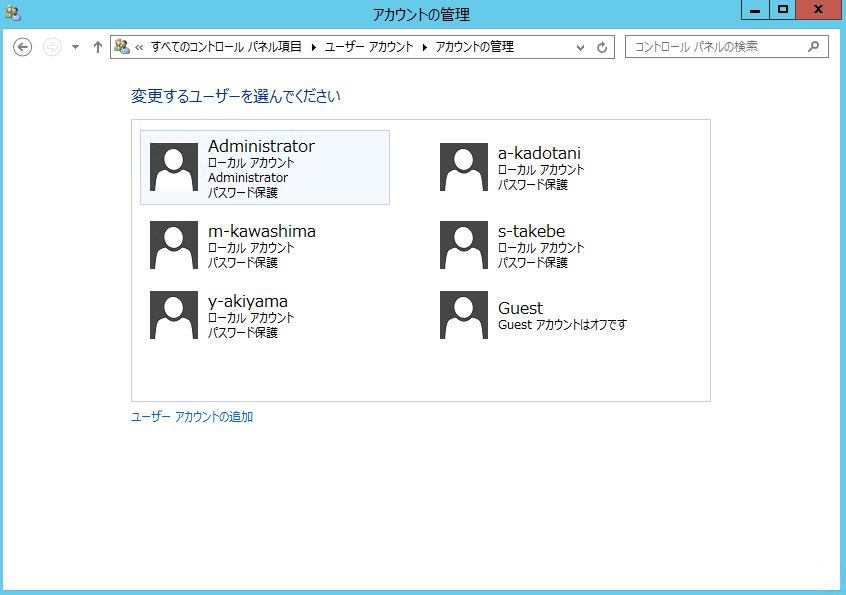Image resolution: width=846 pixels, height=595 pixels.
Task: Open the address bar history dropdown chevron
Action: point(580,46)
